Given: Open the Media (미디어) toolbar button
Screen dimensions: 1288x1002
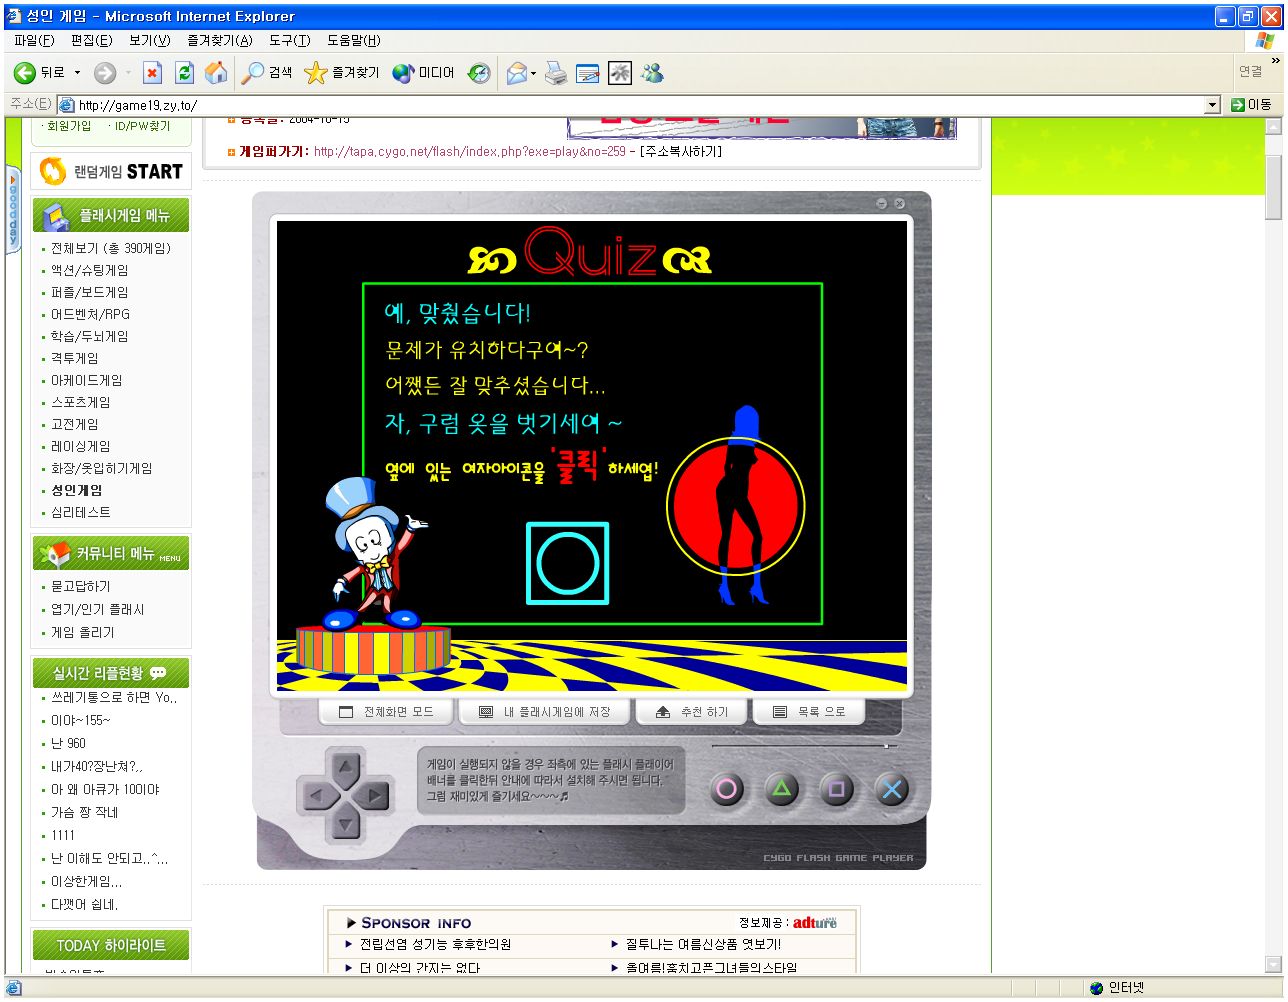Looking at the screenshot, I should (423, 73).
